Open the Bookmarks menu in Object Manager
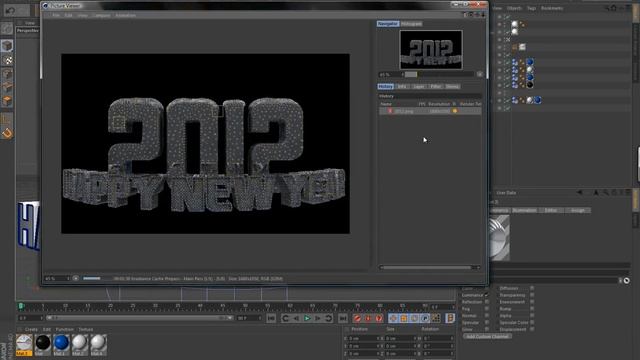 tap(552, 8)
